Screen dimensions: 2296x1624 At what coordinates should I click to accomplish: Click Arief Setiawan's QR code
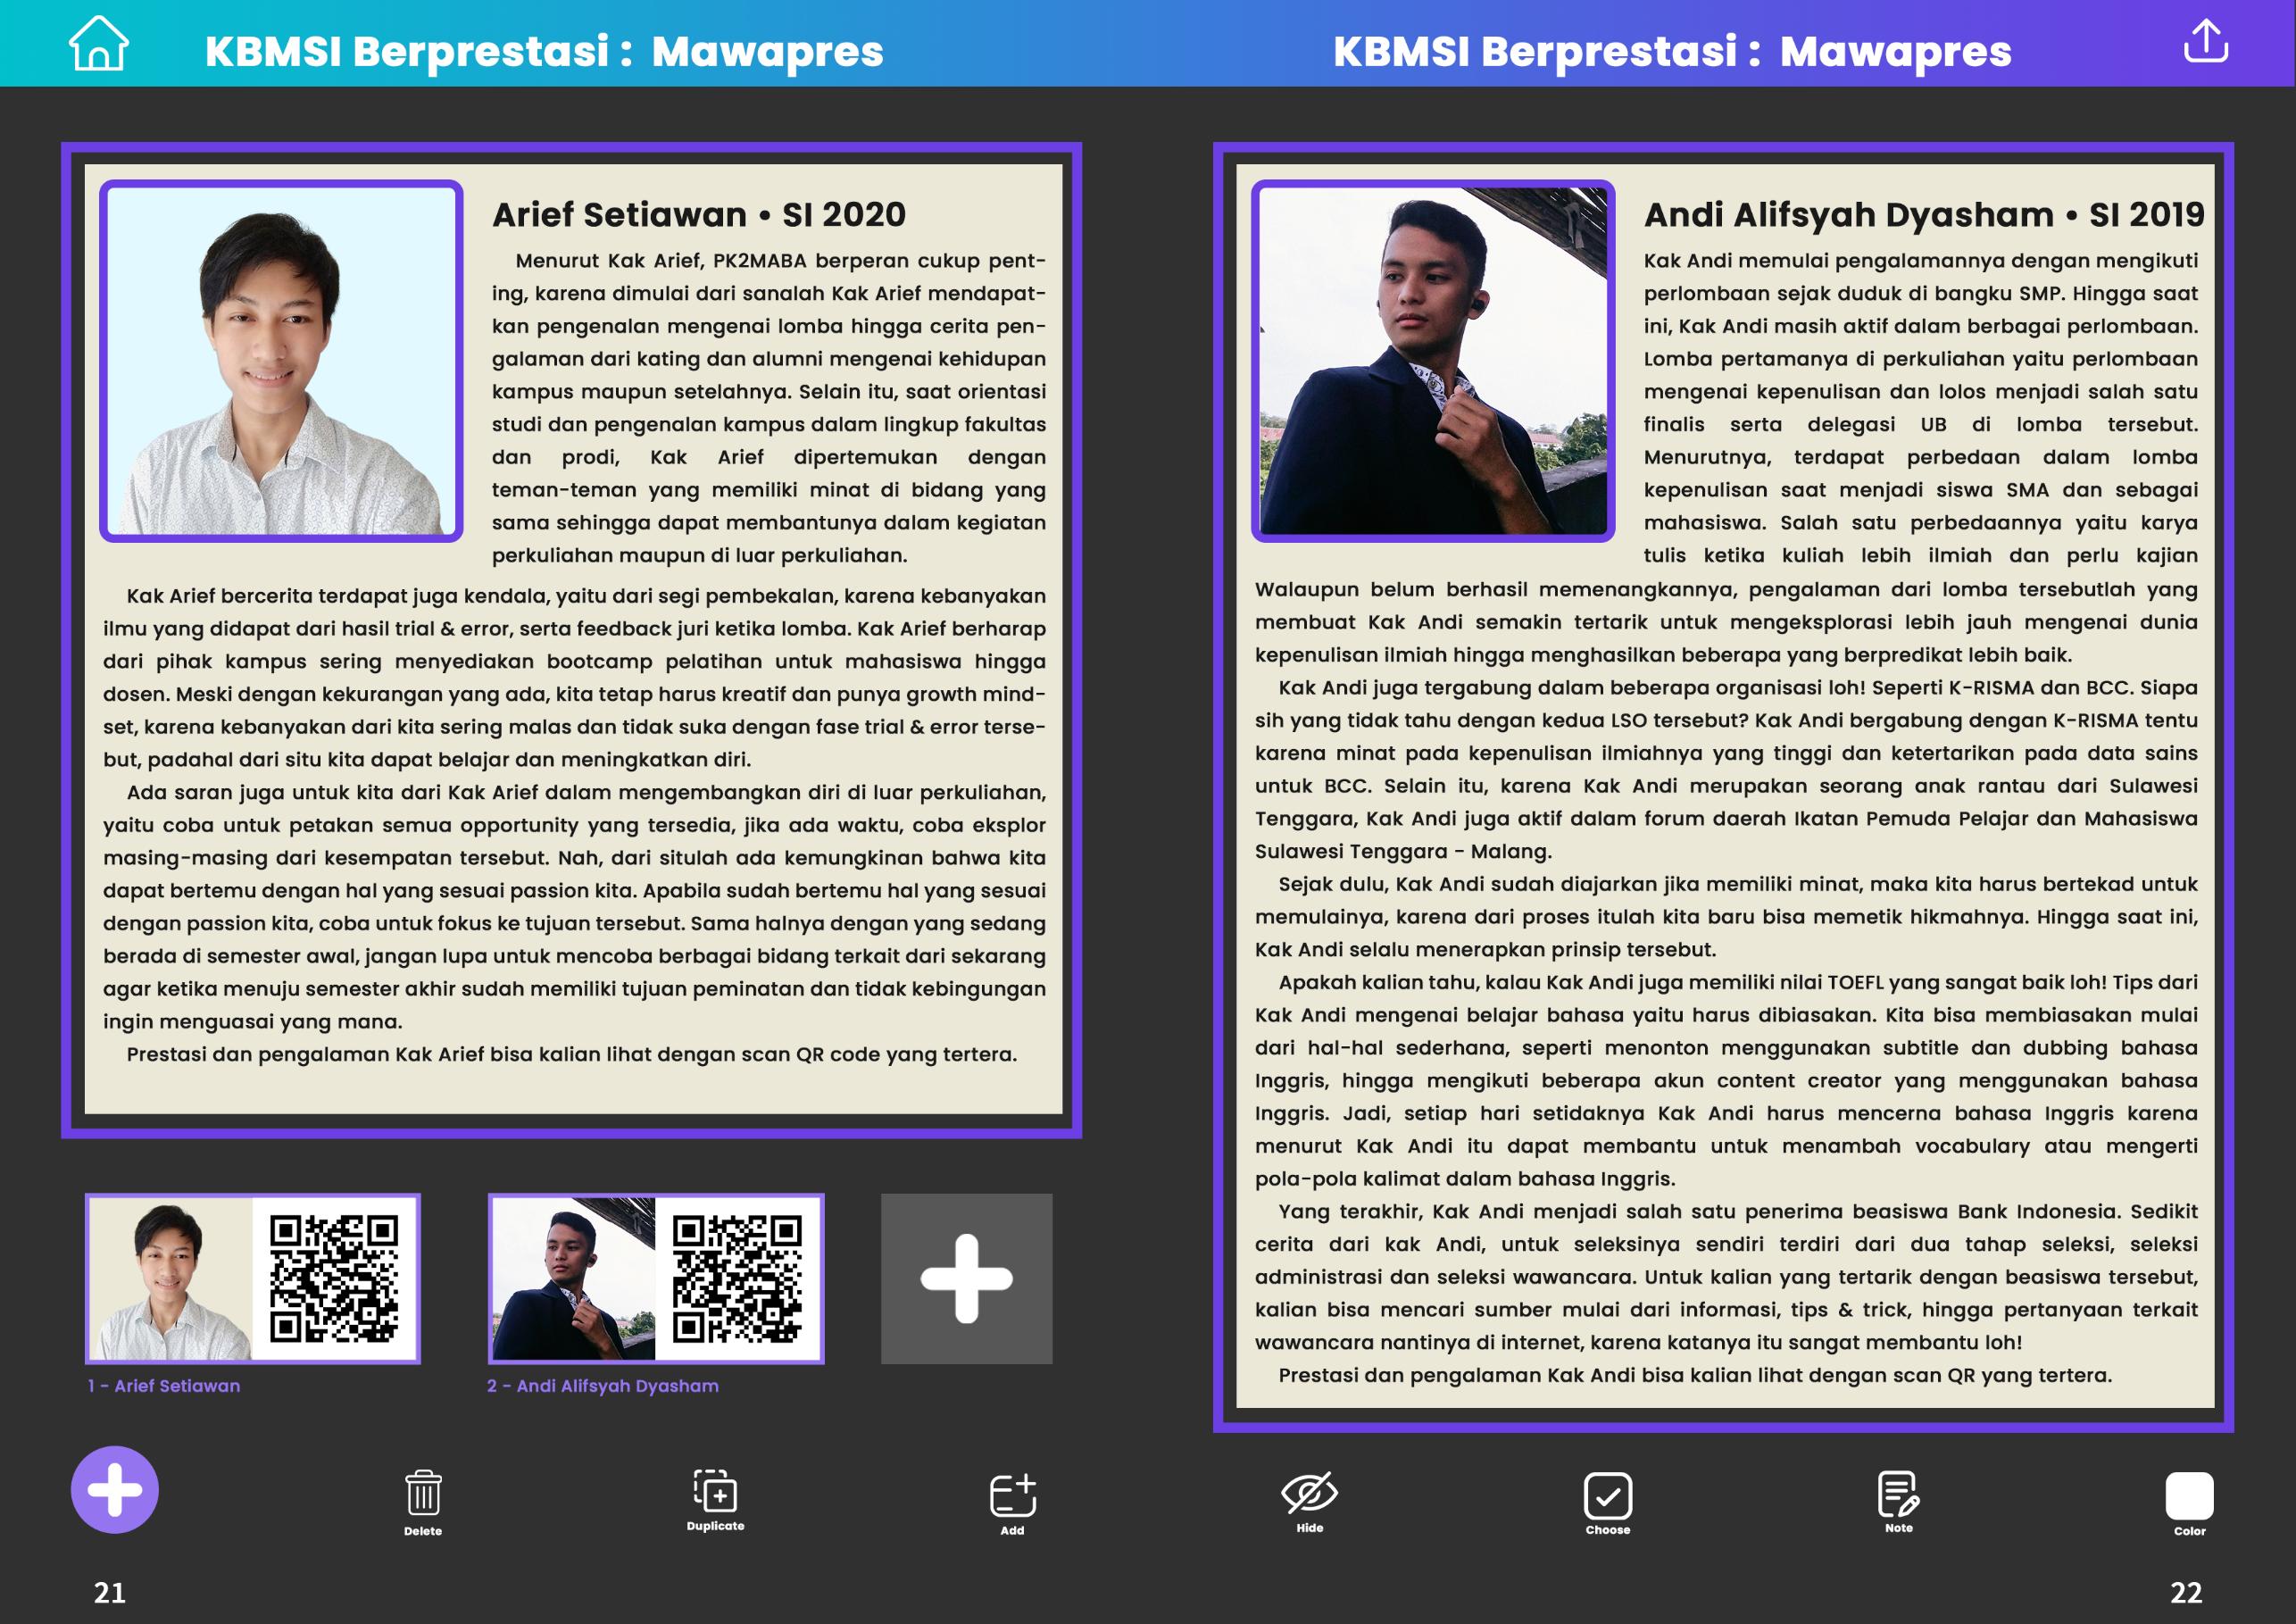tap(334, 1278)
